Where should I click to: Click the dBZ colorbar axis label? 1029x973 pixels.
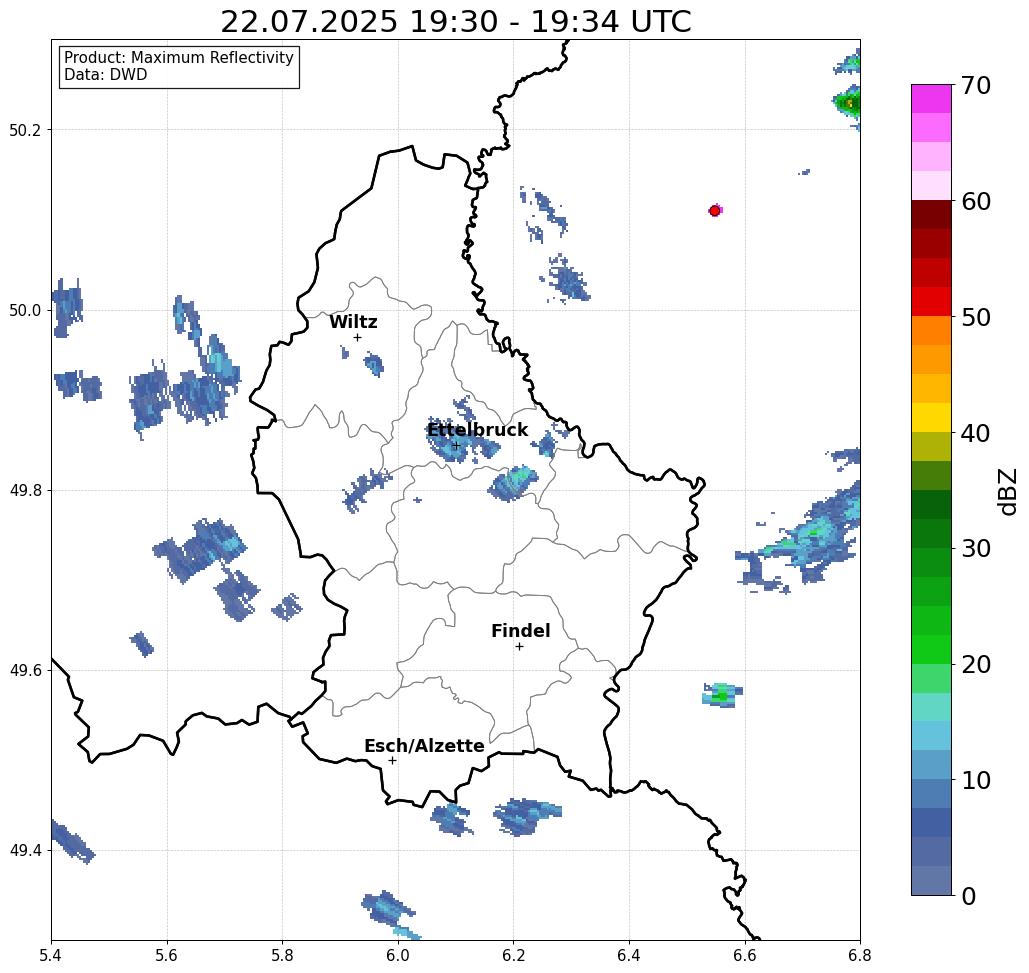click(1007, 491)
